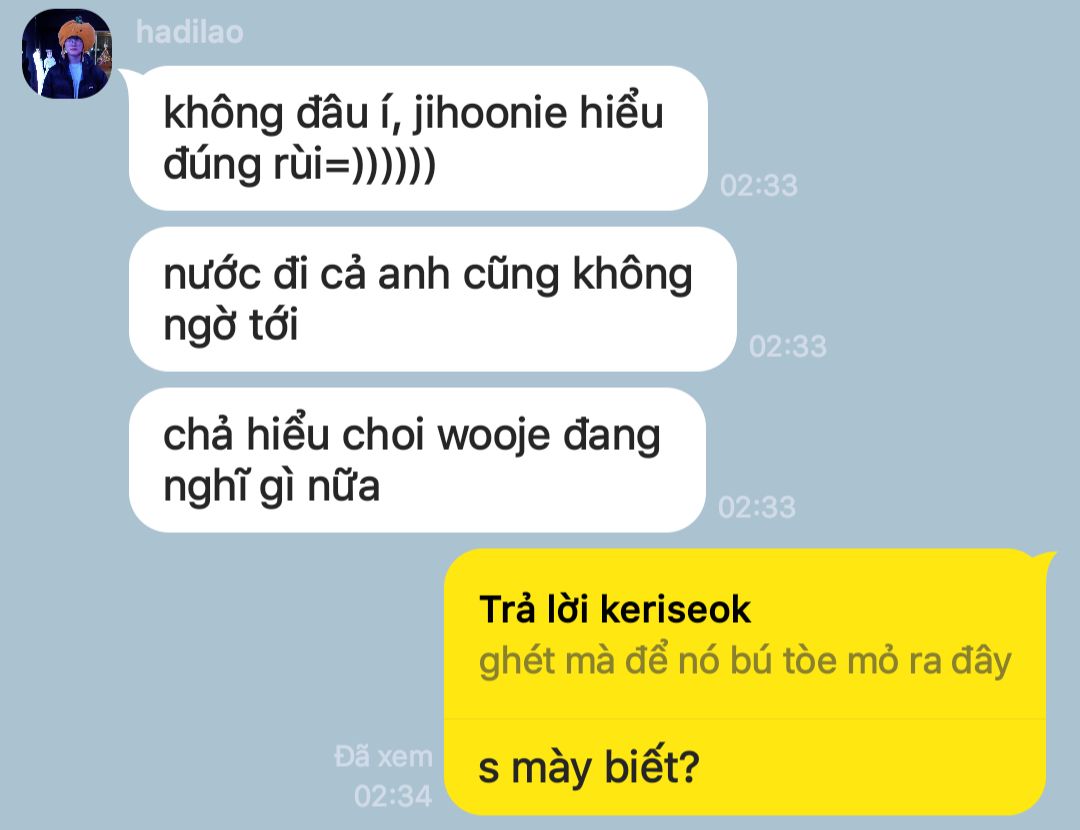Tap the 02:33 timestamp beside the second message
The width and height of the screenshot is (1080, 830).
coord(788,346)
